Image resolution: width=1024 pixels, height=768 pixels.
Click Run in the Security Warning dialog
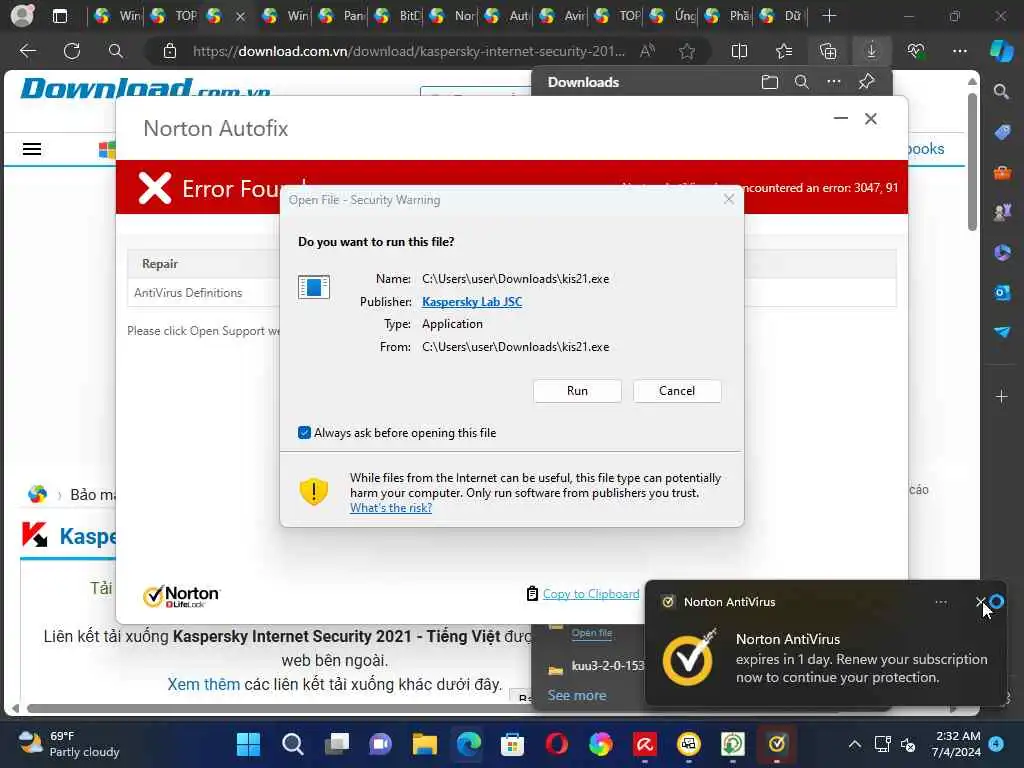coord(577,391)
